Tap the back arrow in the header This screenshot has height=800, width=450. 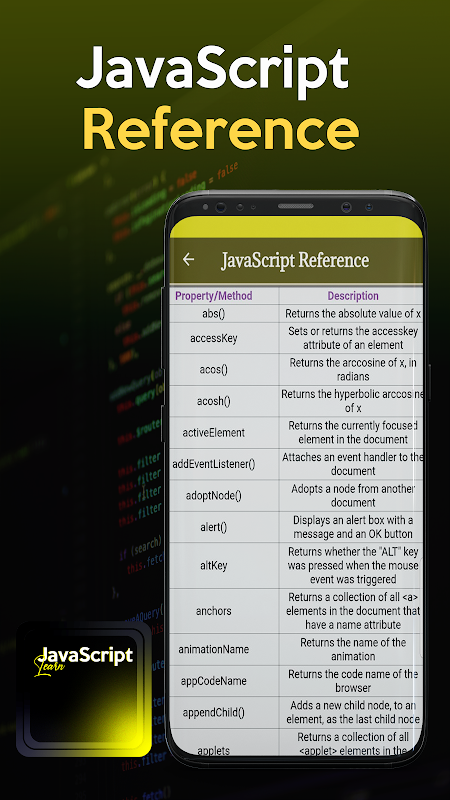tap(188, 260)
